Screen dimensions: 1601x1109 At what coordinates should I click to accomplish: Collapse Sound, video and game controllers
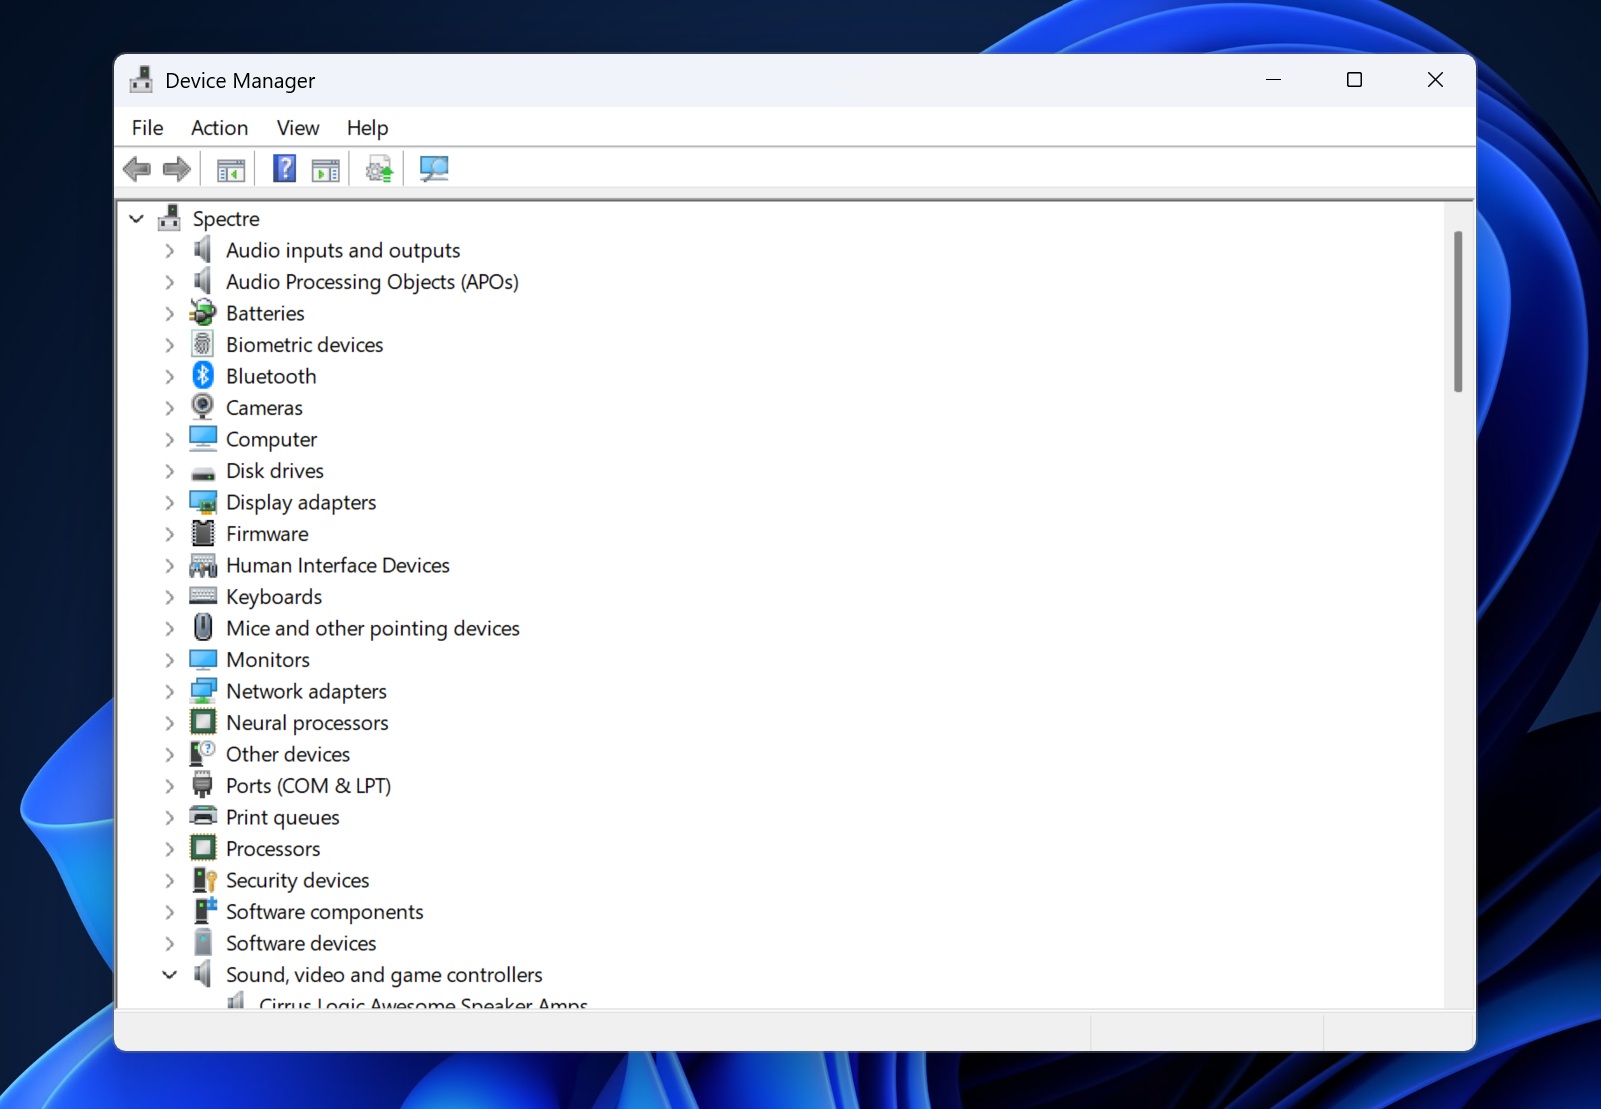[169, 975]
